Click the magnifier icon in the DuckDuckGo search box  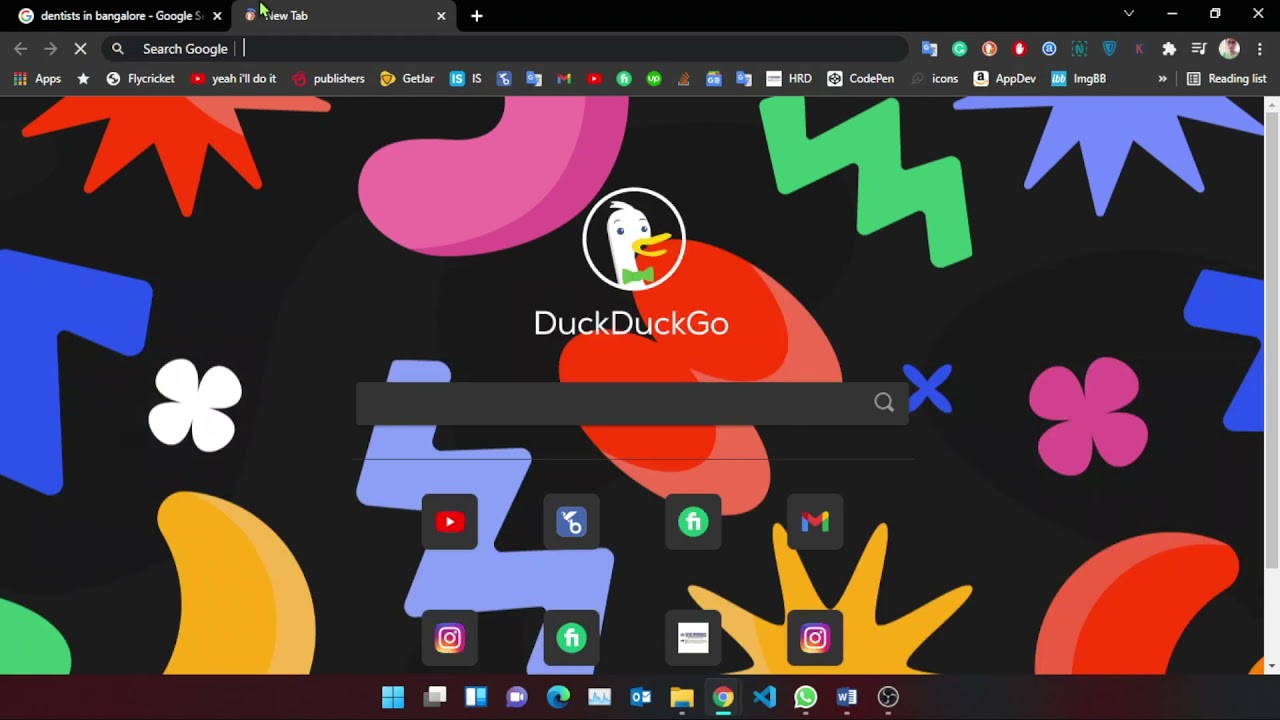[x=884, y=402]
